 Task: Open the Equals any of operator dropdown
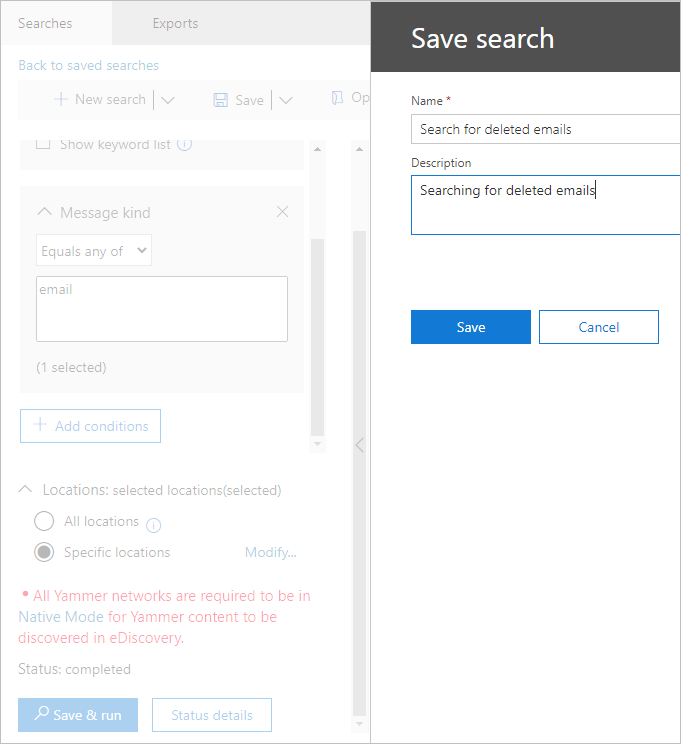(x=93, y=251)
